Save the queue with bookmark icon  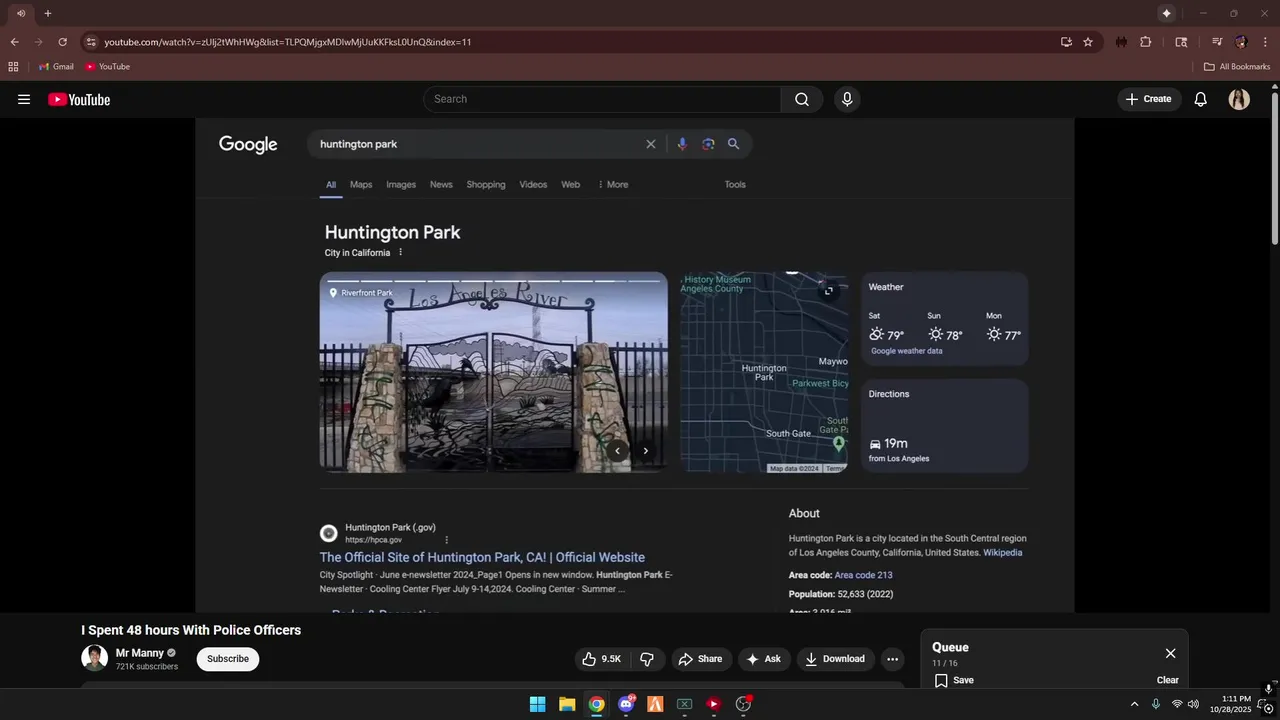(954, 680)
